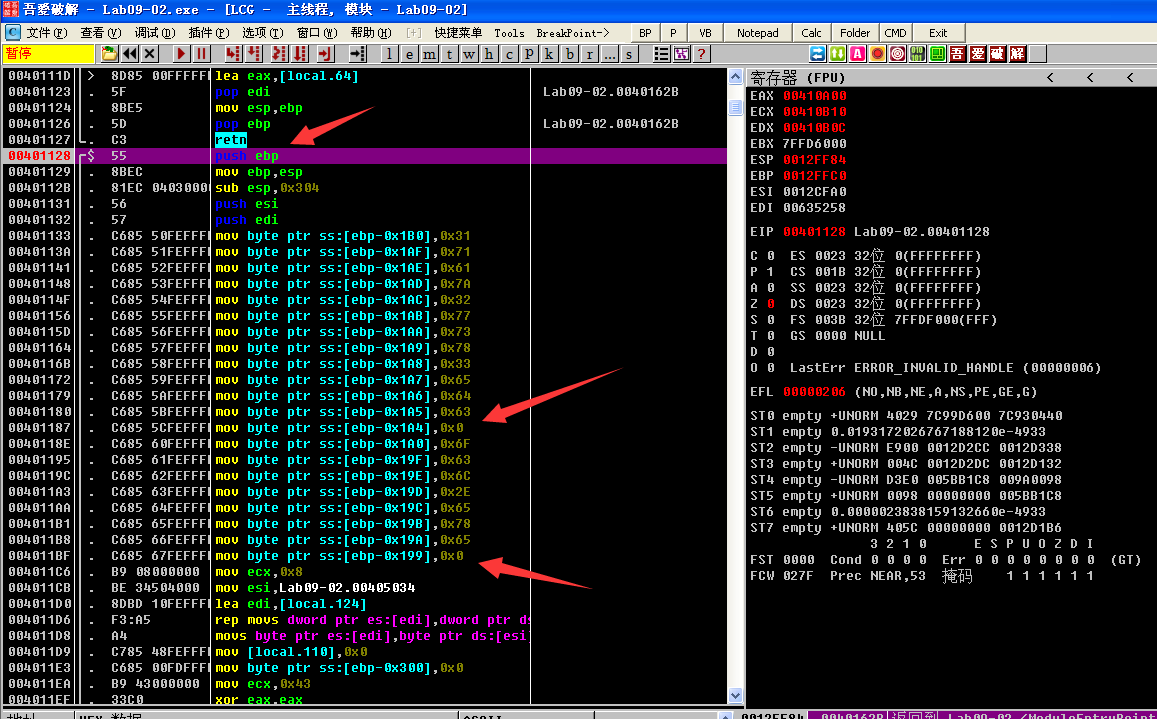Open CMD from the toolbar
Image resolution: width=1157 pixels, height=719 pixels.
click(896, 32)
